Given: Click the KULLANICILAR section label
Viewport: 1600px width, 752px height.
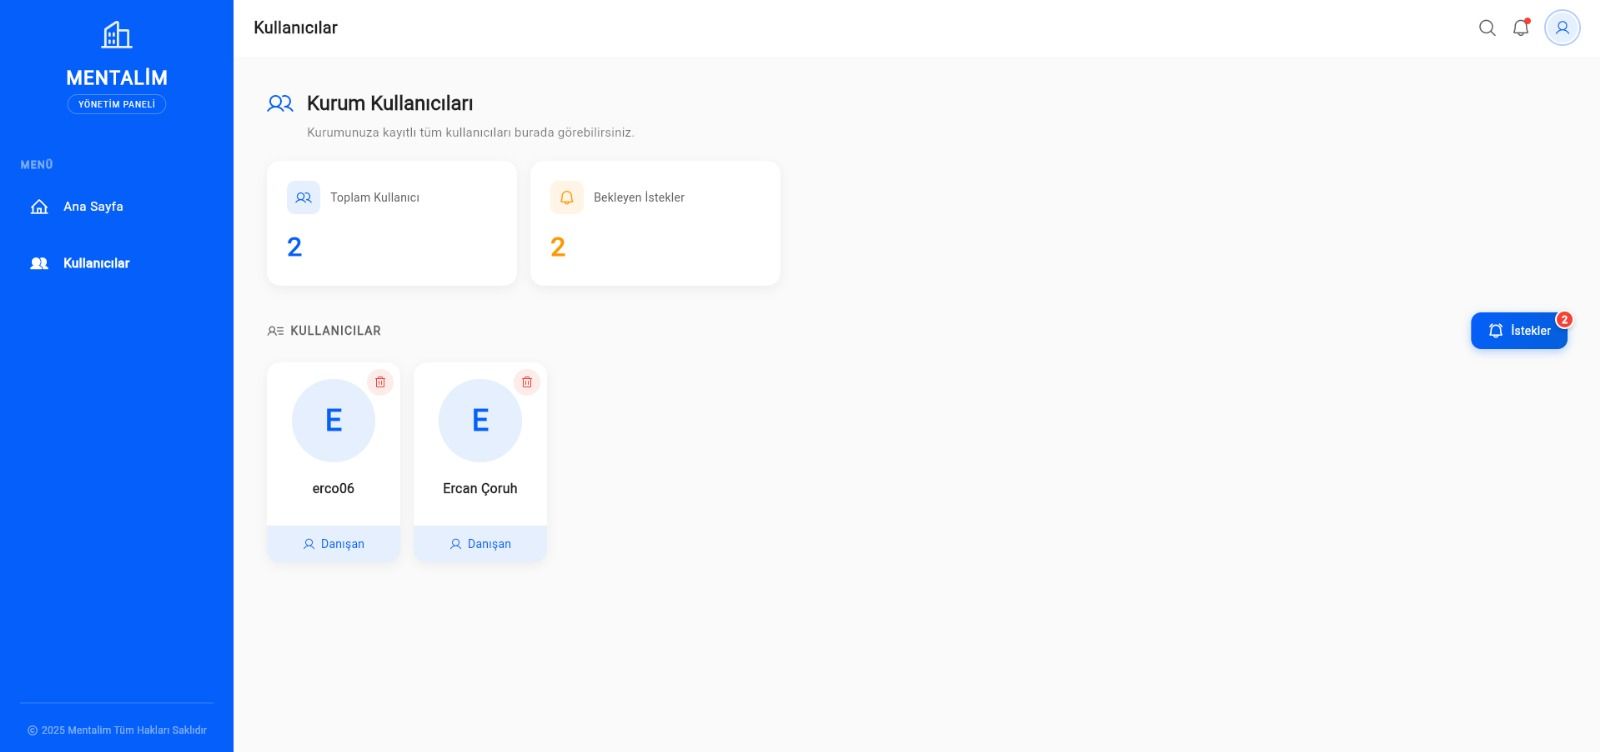Looking at the screenshot, I should [x=336, y=331].
